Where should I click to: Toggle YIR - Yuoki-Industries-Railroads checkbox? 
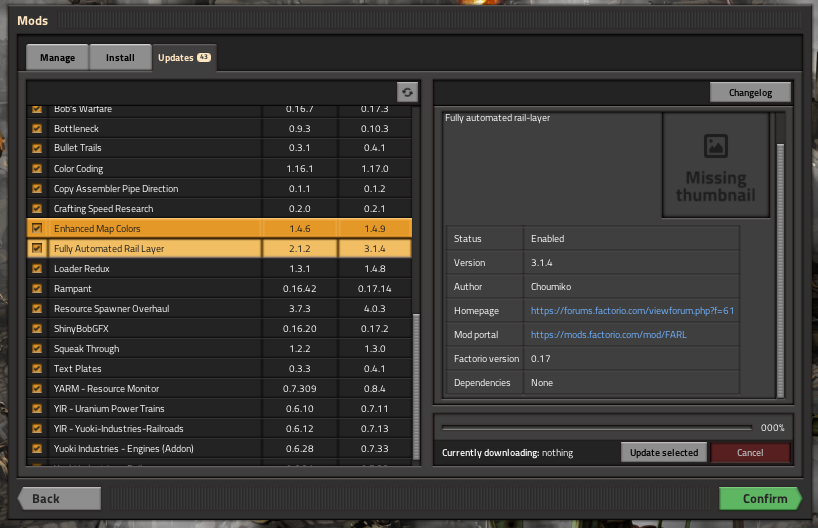(37, 428)
